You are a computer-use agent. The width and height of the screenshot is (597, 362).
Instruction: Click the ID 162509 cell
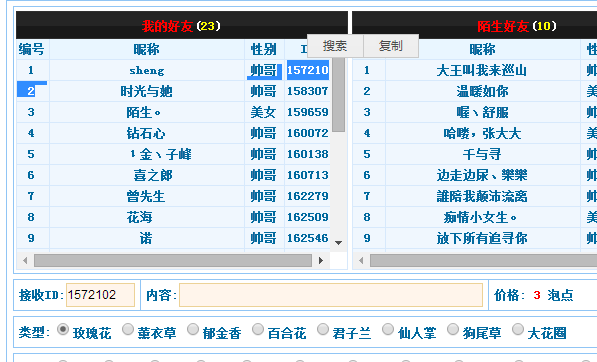click(308, 217)
